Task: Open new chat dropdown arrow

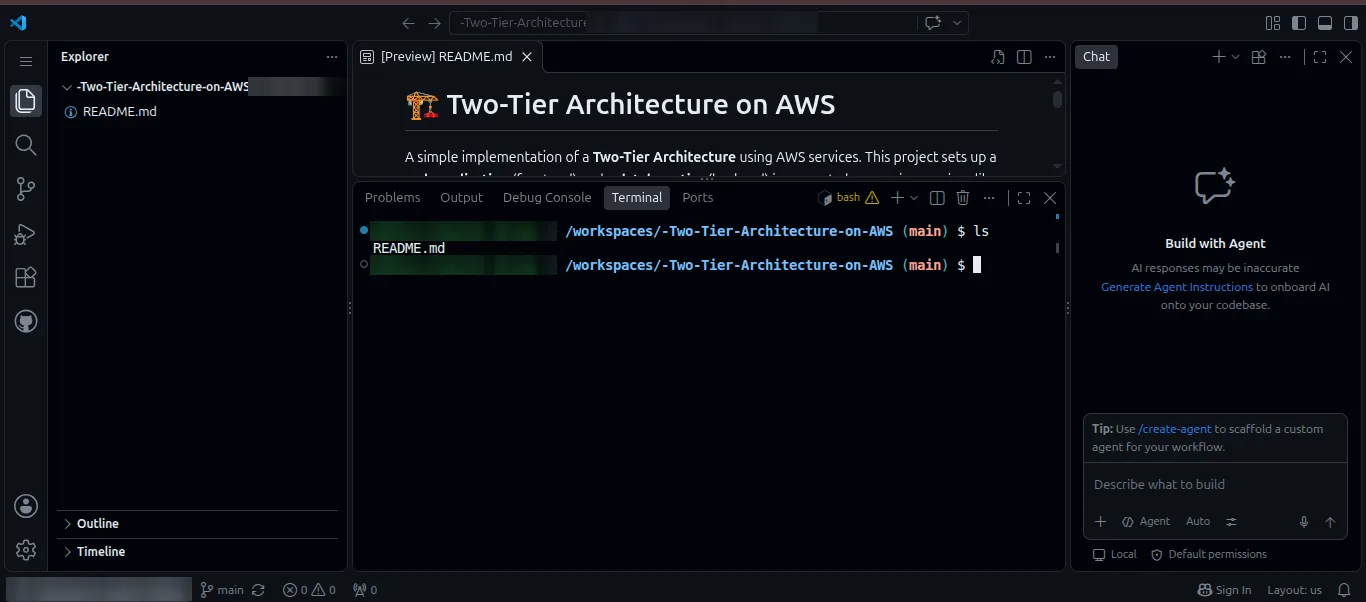Action: (x=1235, y=57)
